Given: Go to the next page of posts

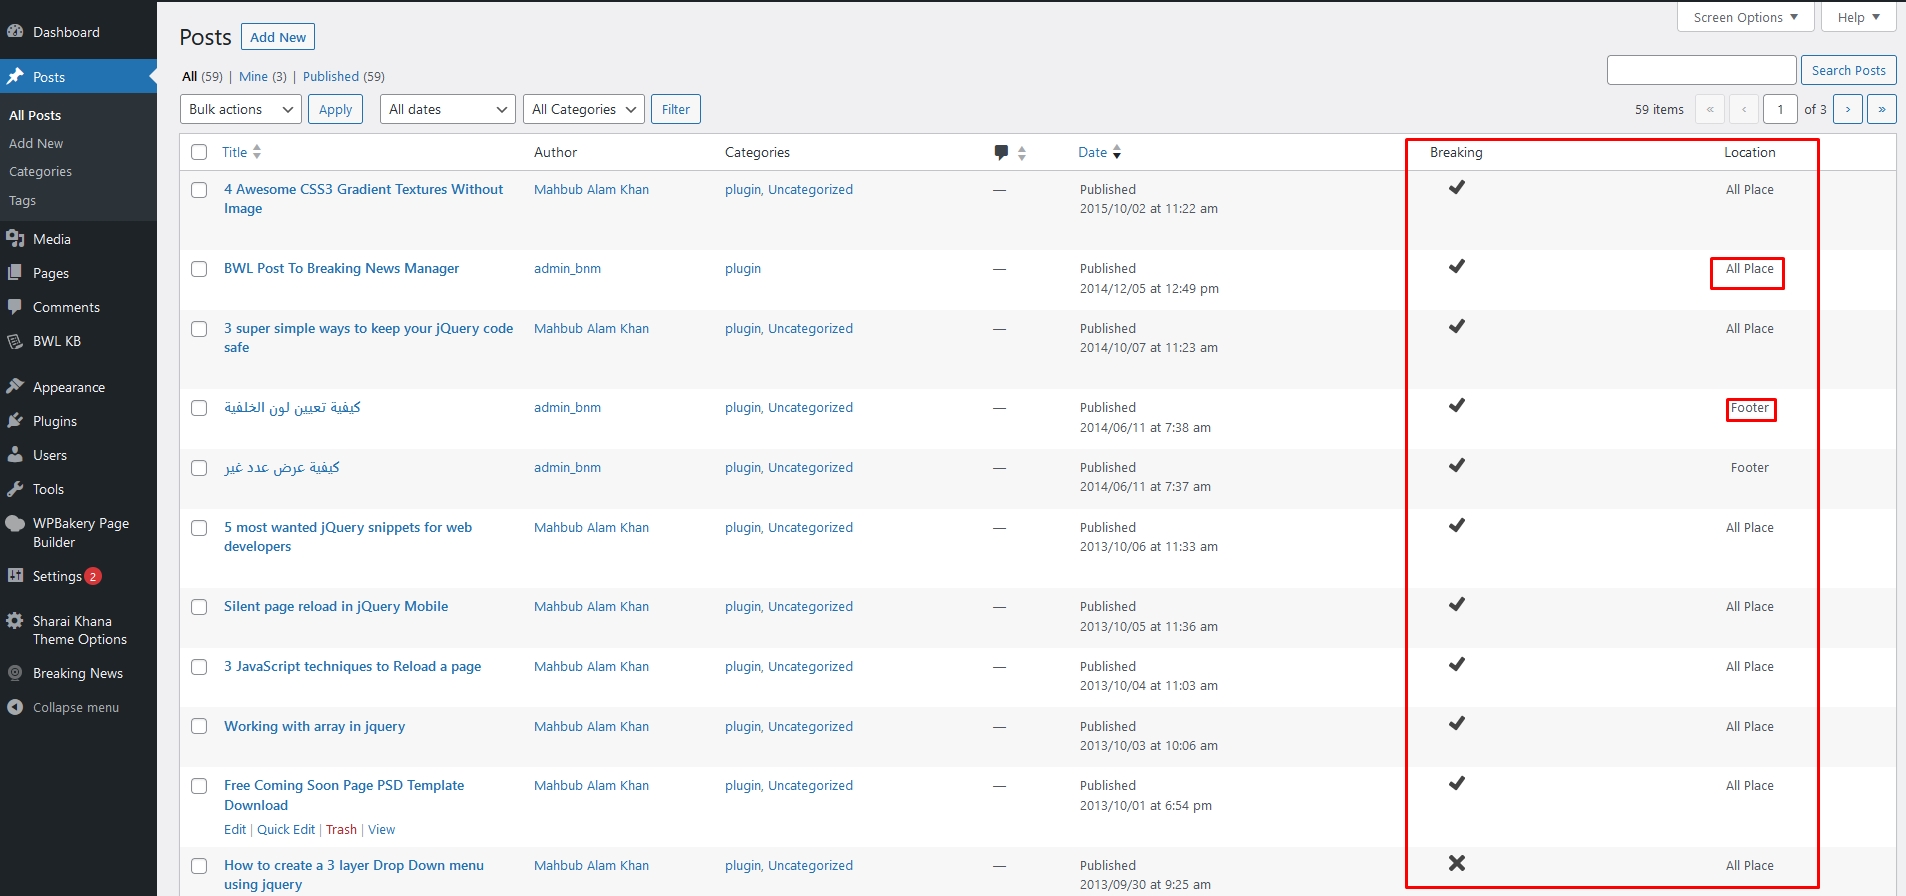Looking at the screenshot, I should pos(1847,109).
